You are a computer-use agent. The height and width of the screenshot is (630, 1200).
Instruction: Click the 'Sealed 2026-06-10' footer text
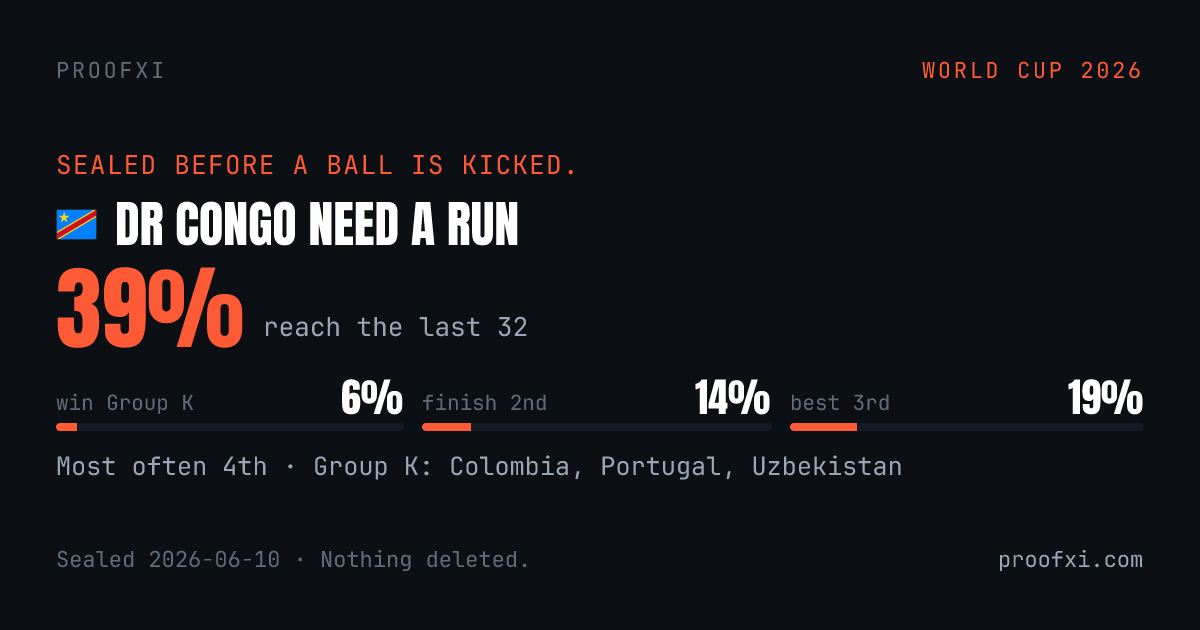(168, 560)
